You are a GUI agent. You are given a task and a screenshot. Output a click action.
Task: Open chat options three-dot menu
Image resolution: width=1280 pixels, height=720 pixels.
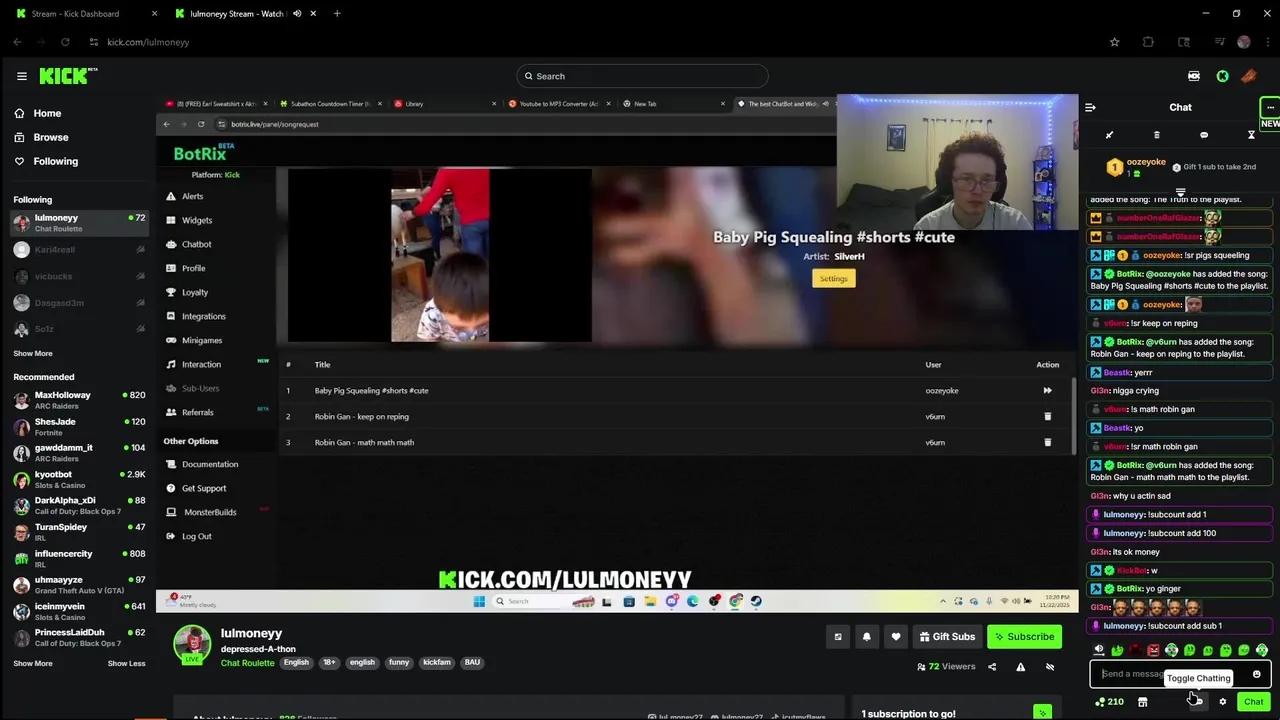pyautogui.click(x=1270, y=107)
